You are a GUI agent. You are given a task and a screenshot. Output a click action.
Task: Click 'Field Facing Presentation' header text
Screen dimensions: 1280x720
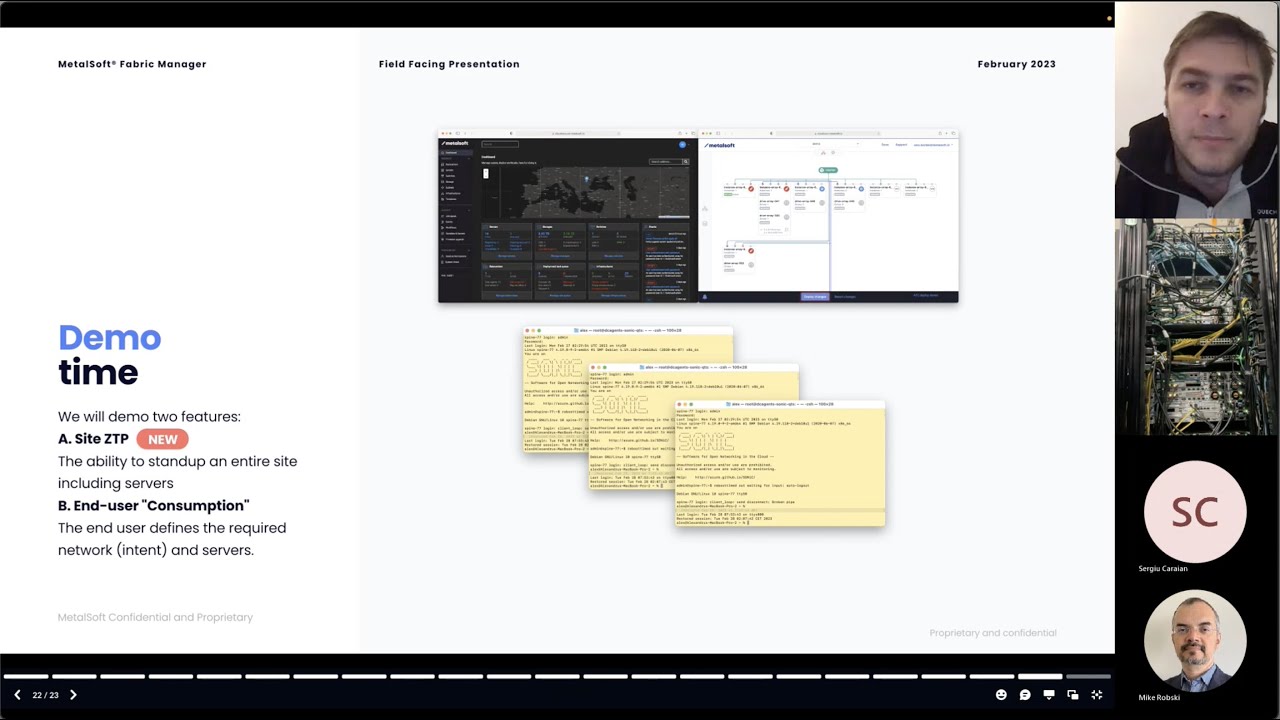click(x=449, y=64)
